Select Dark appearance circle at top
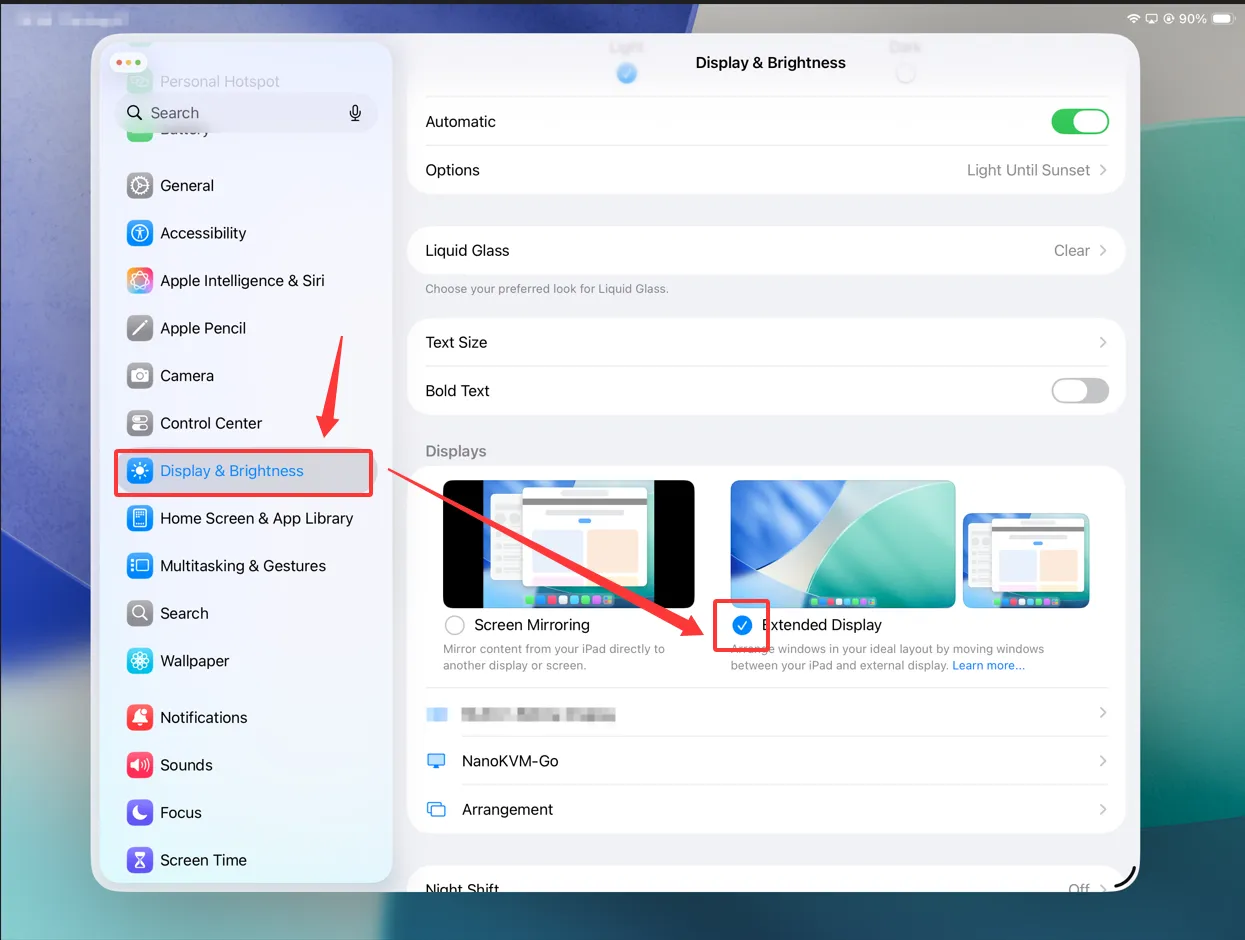This screenshot has width=1245, height=940. coord(905,73)
